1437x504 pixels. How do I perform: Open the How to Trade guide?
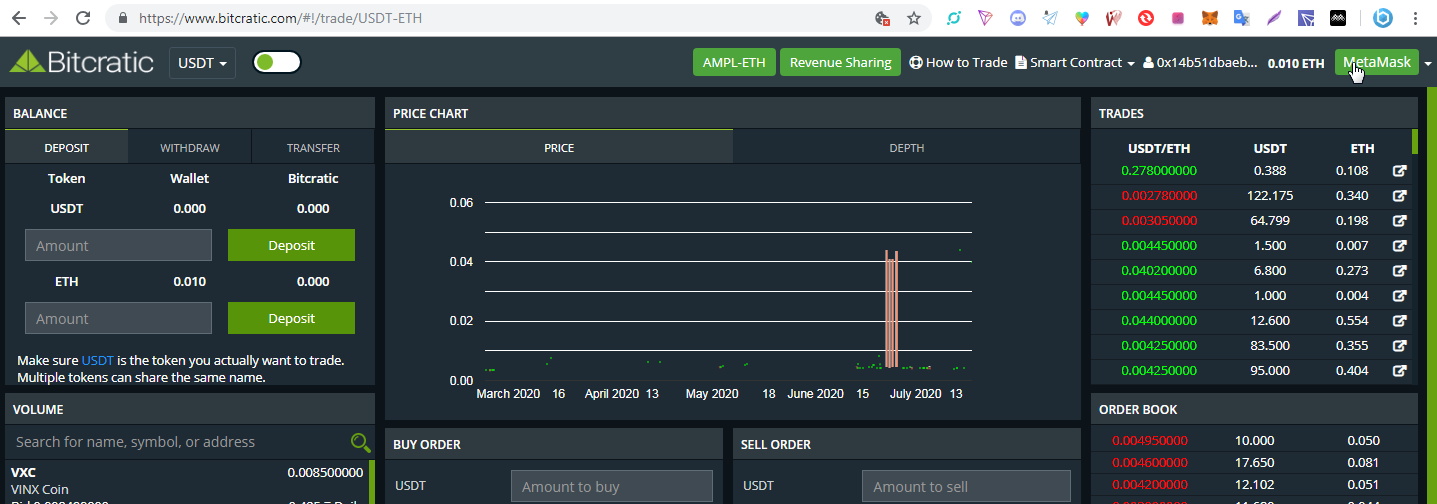tap(958, 62)
